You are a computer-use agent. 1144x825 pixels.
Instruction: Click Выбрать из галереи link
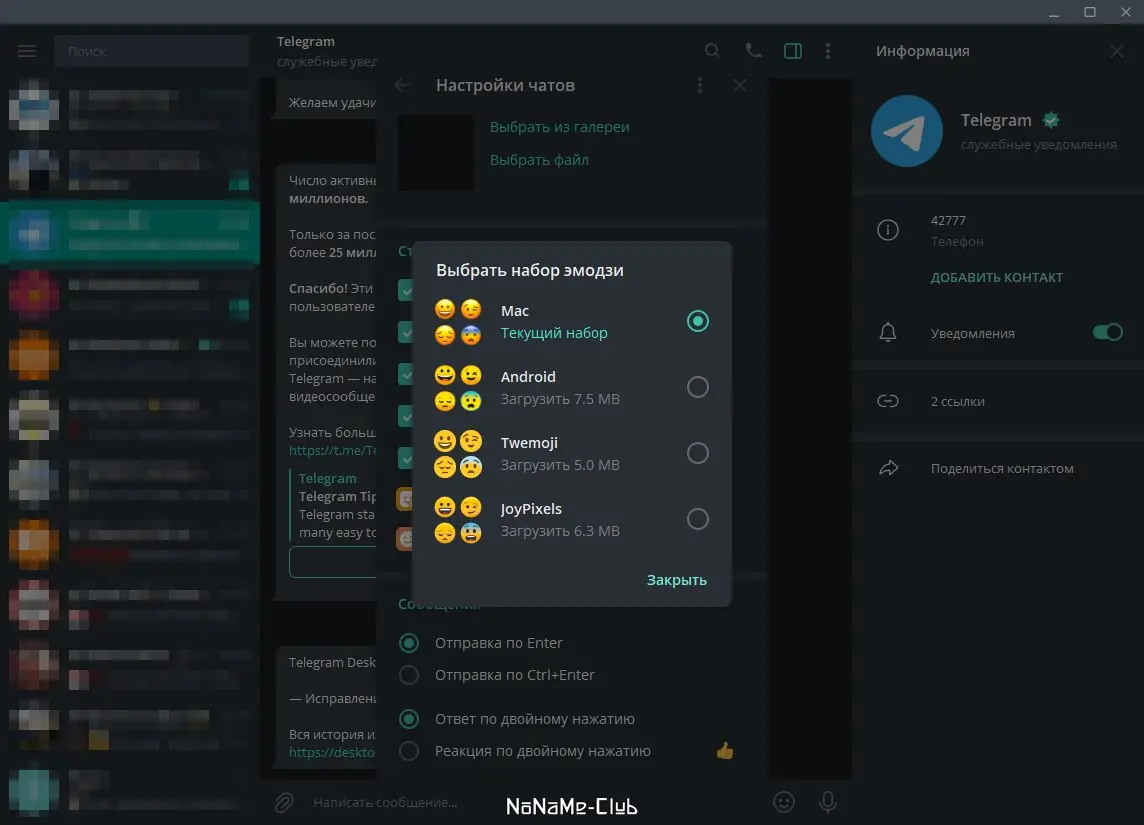(560, 127)
